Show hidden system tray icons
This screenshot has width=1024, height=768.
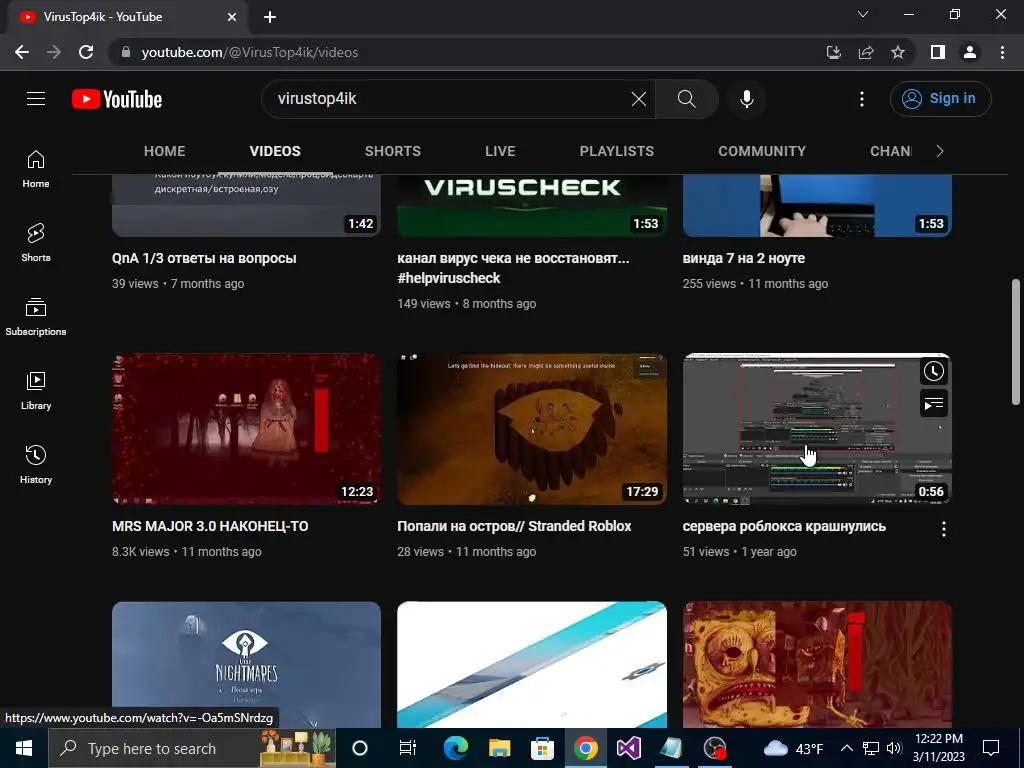point(847,748)
